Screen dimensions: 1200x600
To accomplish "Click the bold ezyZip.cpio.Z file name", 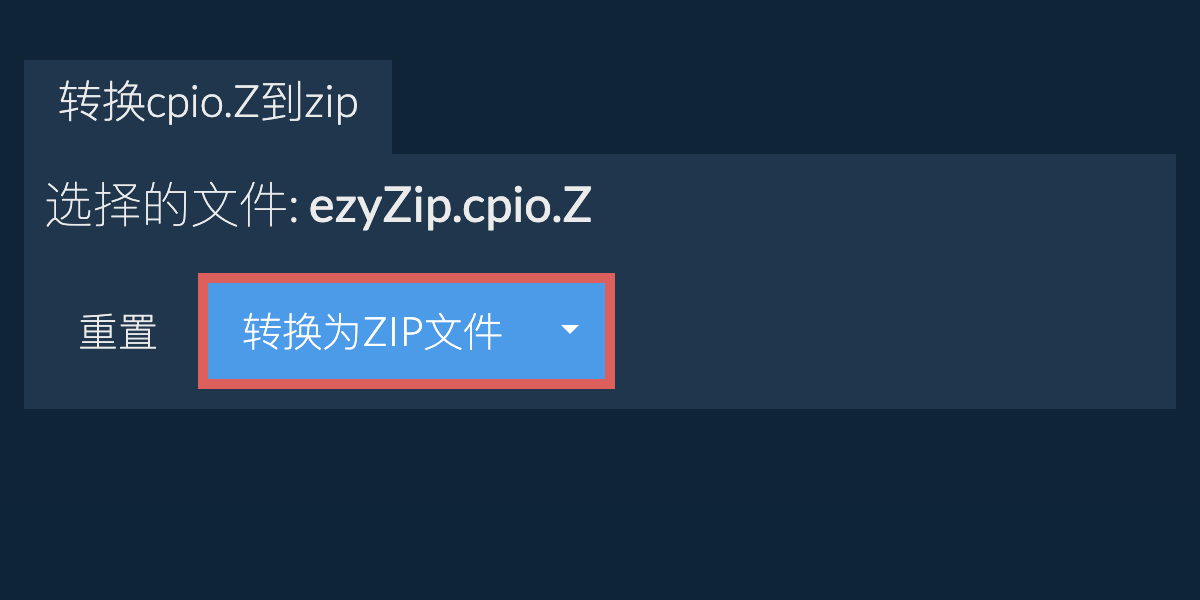I will coord(450,207).
